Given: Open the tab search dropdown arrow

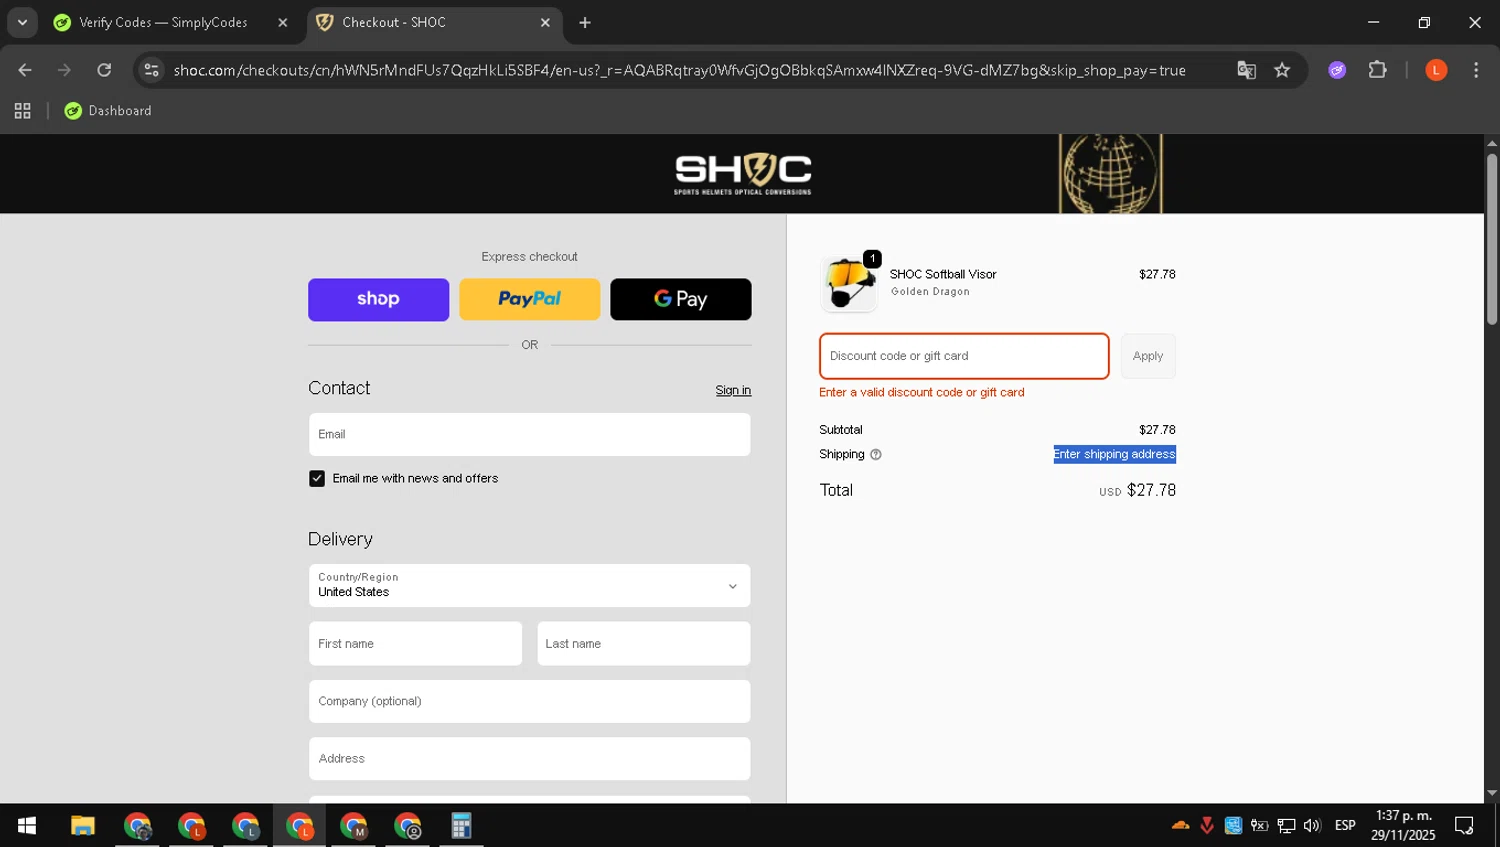Looking at the screenshot, I should click(x=22, y=22).
